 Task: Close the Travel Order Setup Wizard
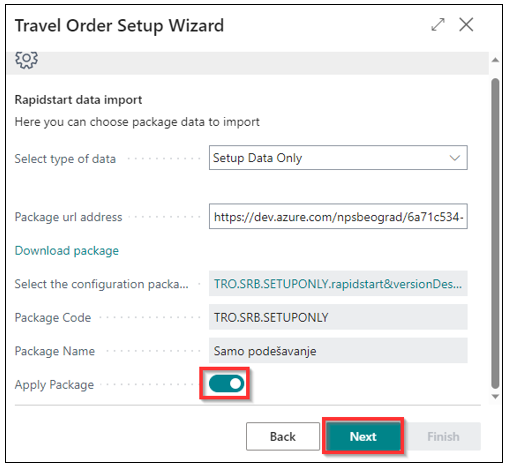click(x=466, y=25)
